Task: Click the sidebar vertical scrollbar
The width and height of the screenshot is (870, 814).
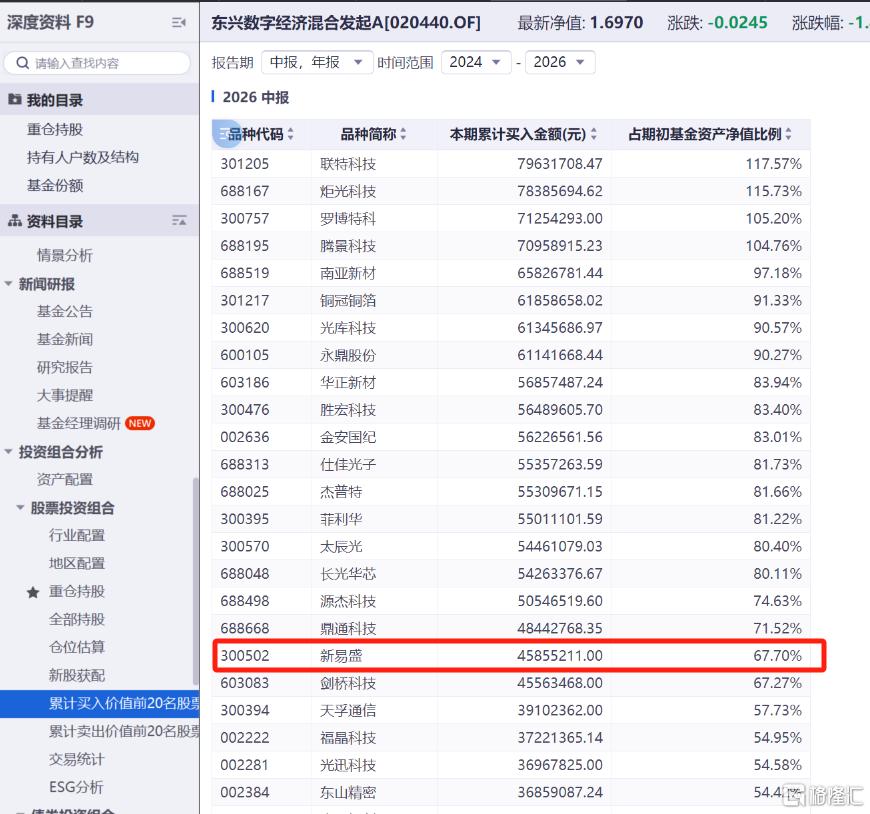Action: (195, 581)
